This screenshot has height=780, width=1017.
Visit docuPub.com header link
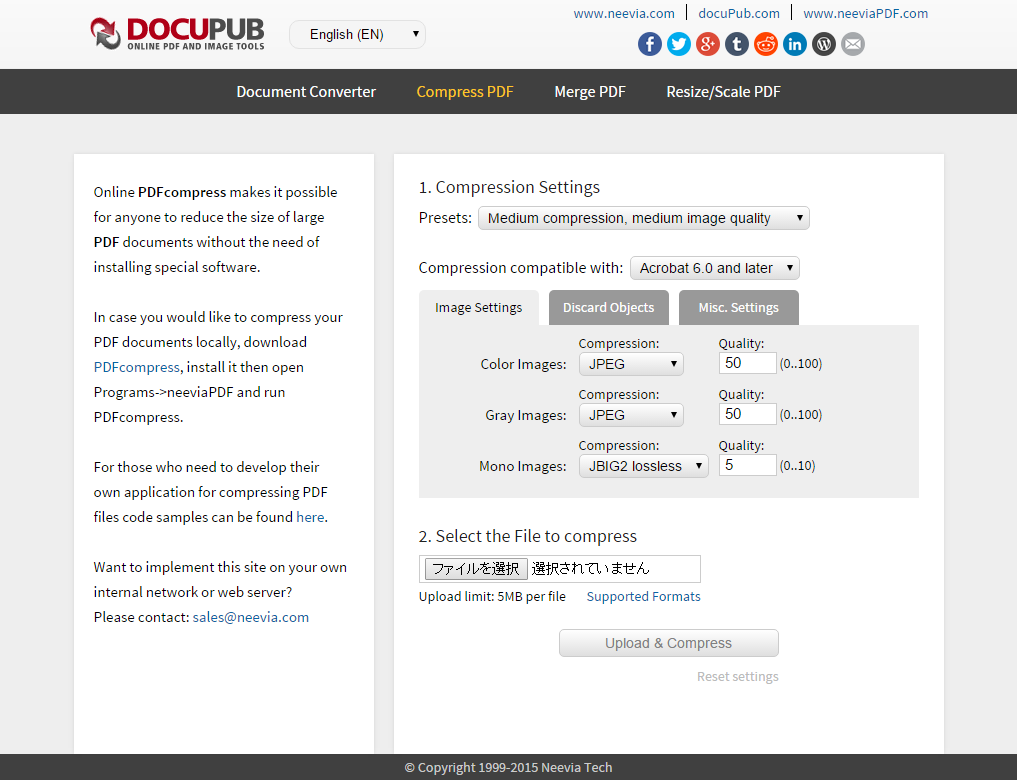point(739,13)
